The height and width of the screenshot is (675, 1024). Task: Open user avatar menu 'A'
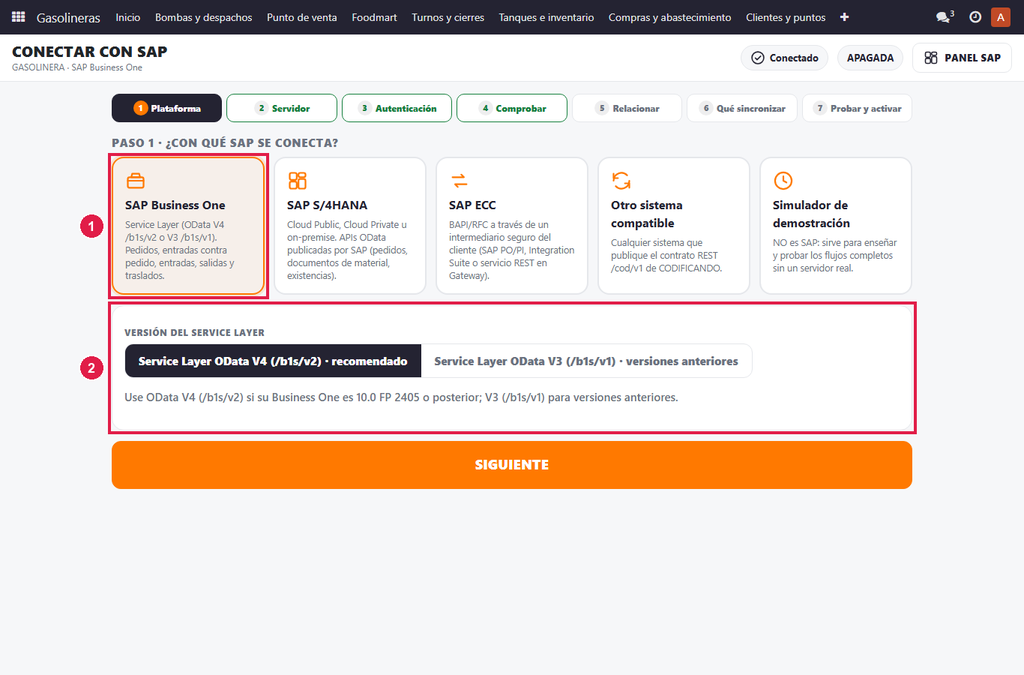(x=1000, y=17)
